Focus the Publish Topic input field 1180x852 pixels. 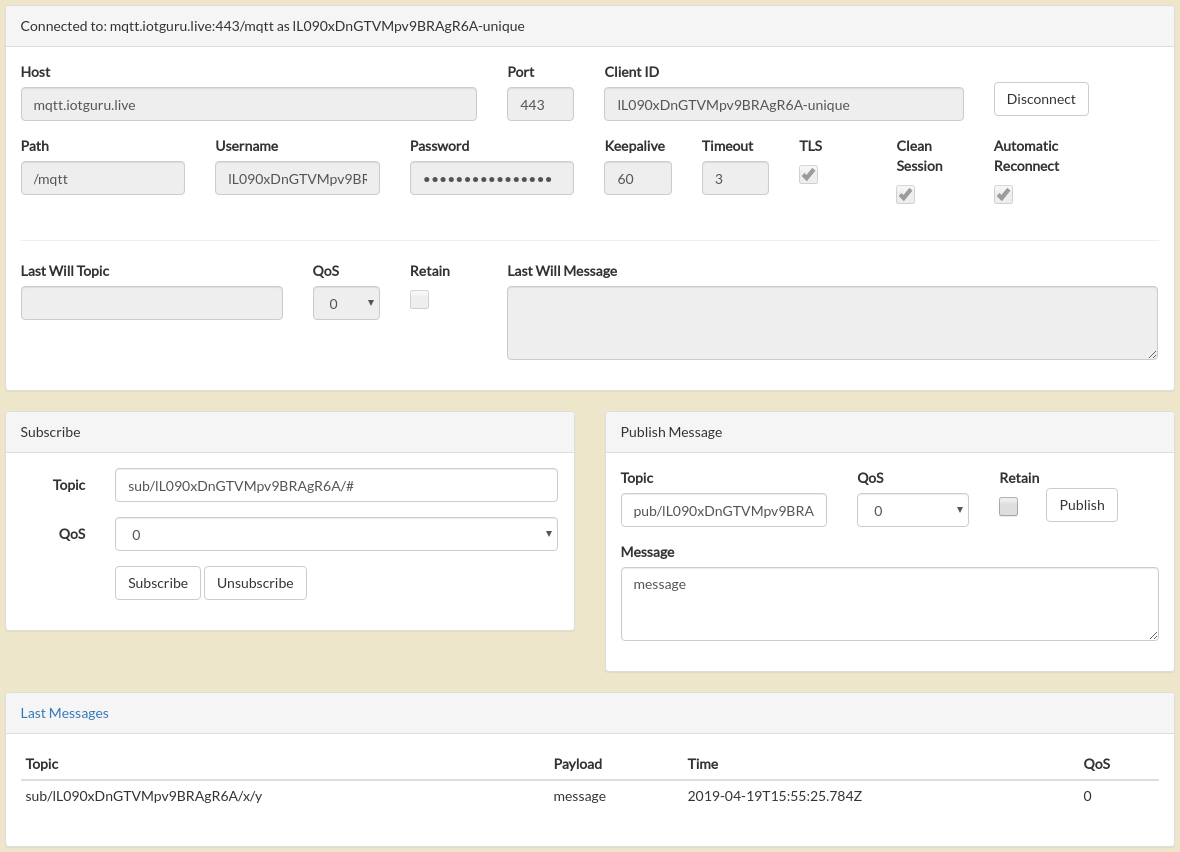[x=723, y=510]
